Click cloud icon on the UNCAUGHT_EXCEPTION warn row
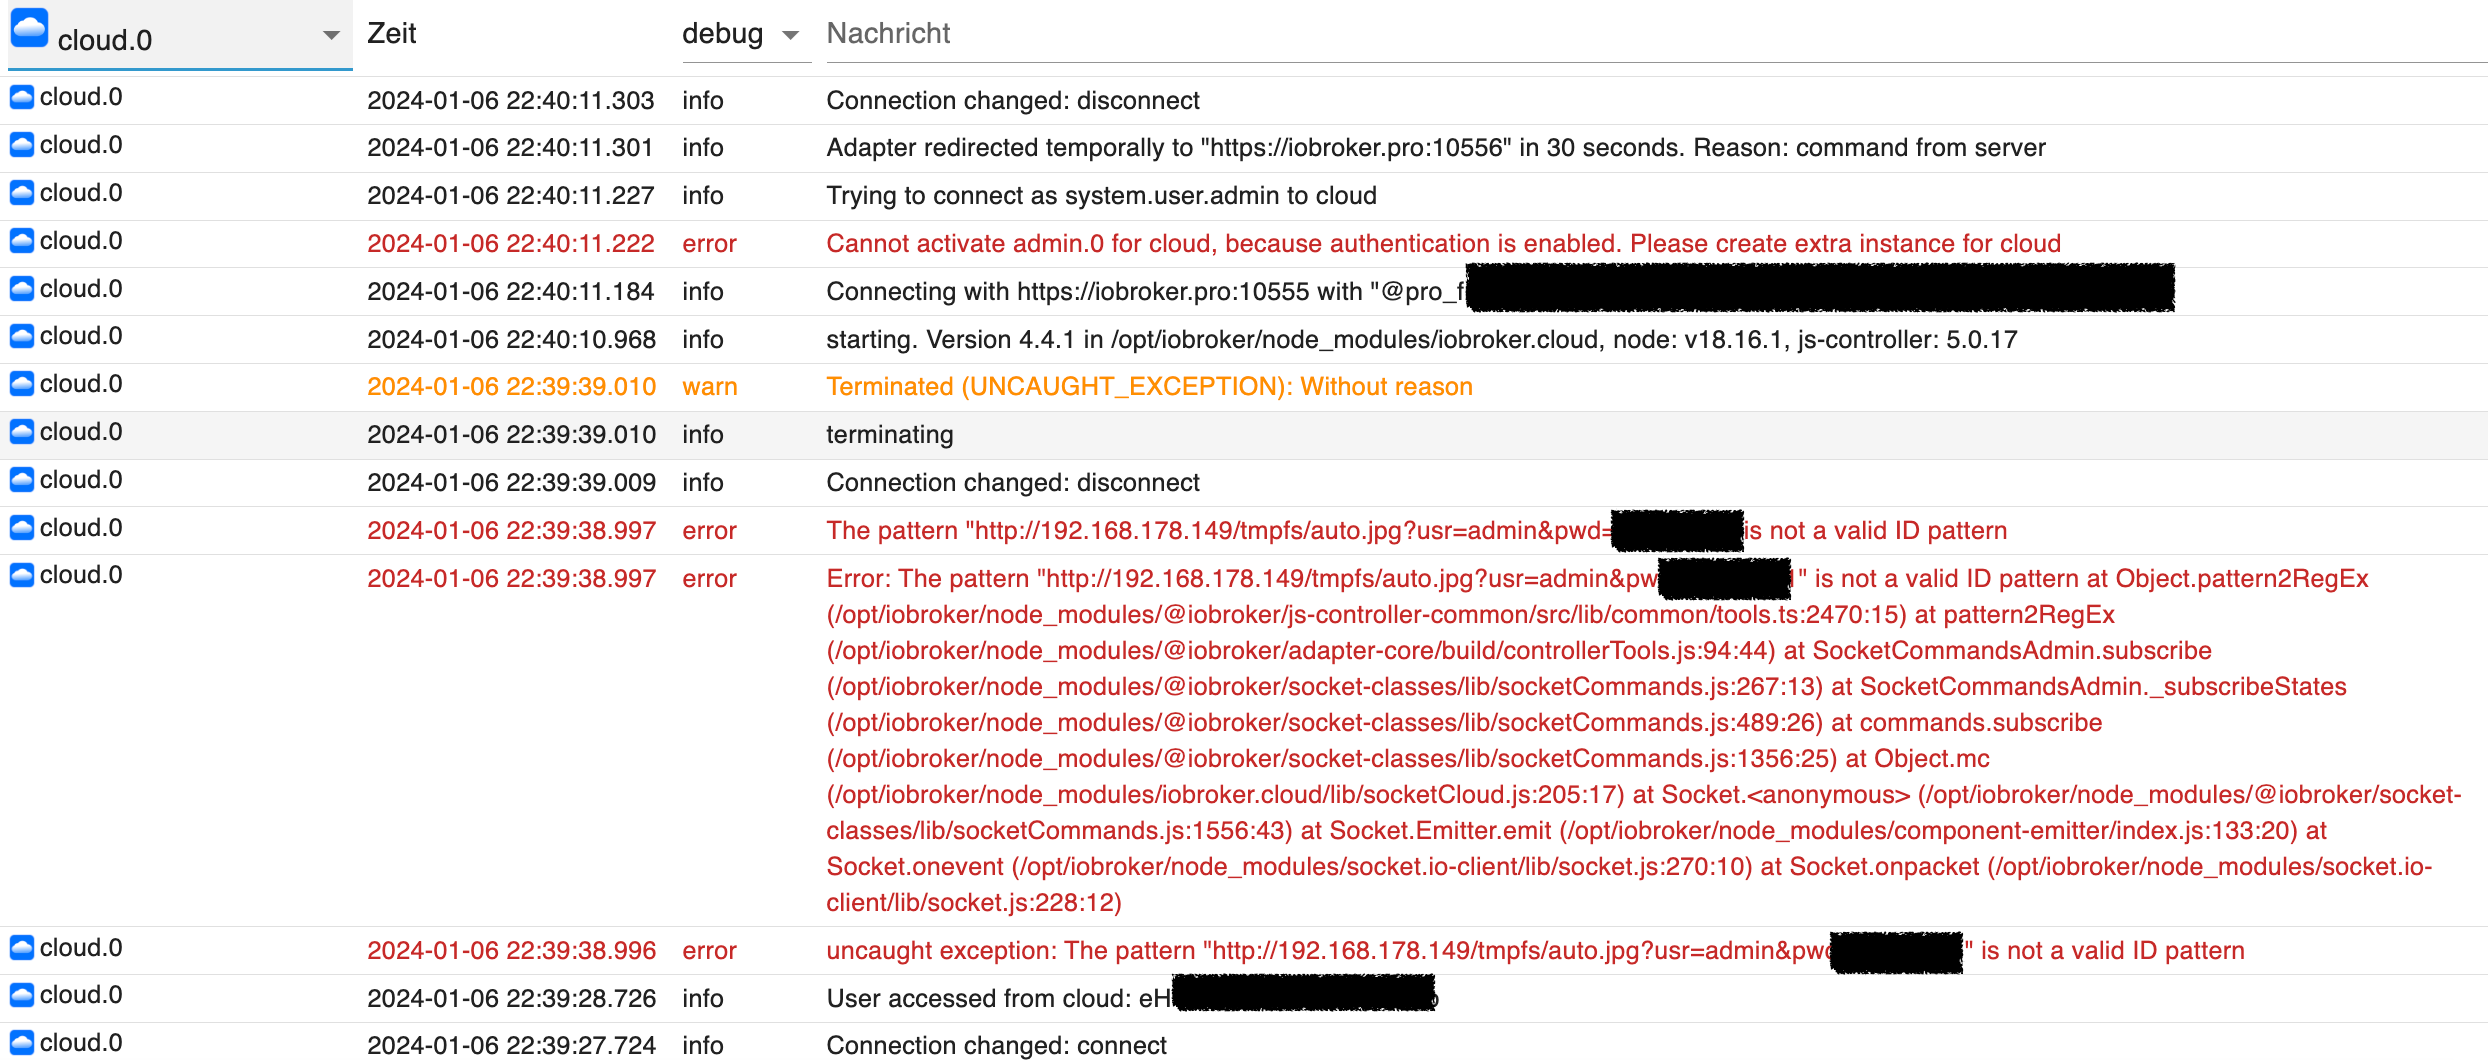This screenshot has height=1060, width=2488. tap(22, 384)
